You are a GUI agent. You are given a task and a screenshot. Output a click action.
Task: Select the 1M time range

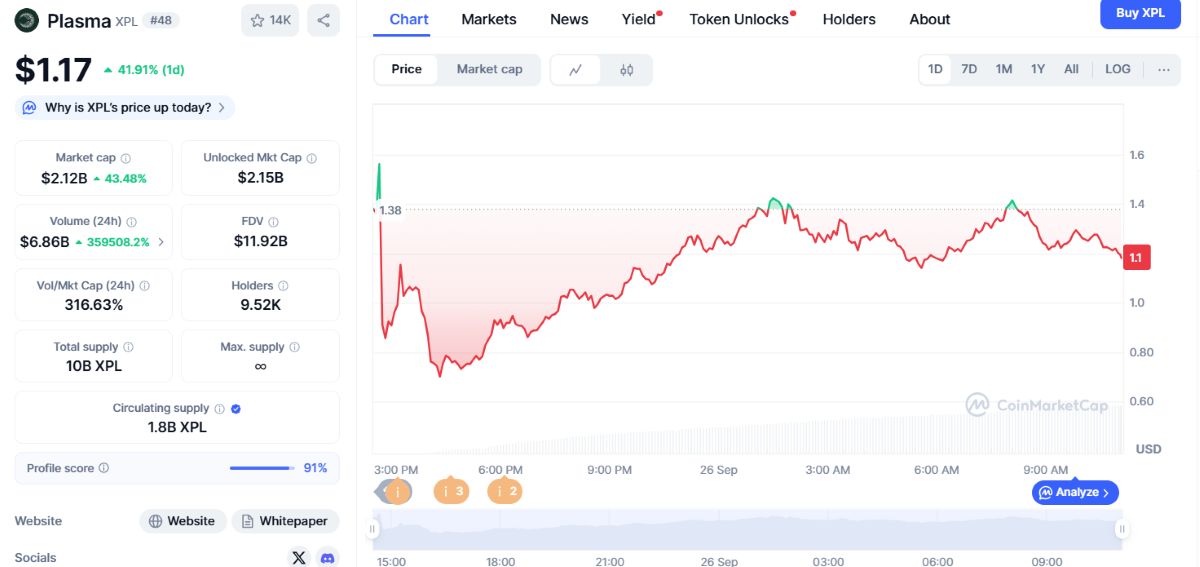point(1004,69)
